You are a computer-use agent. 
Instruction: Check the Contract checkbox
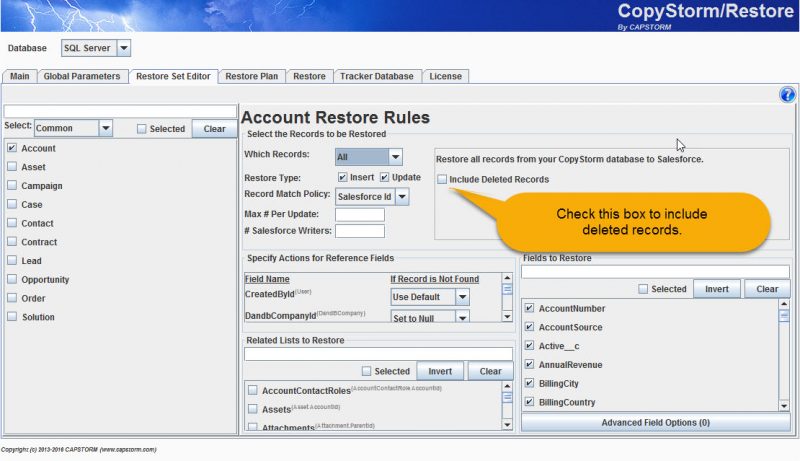click(x=12, y=242)
